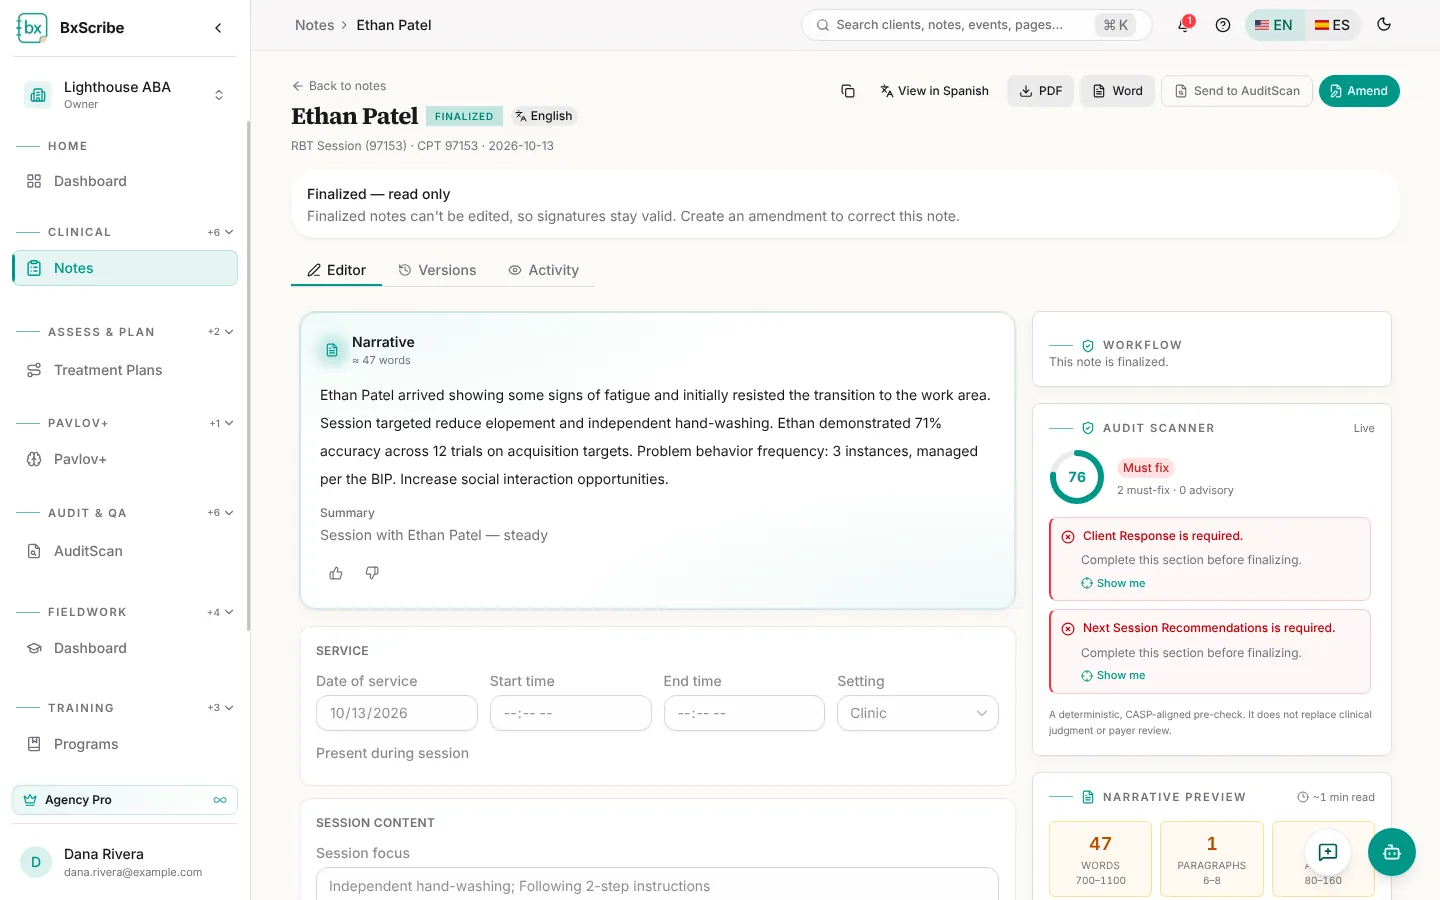The image size is (1440, 900).
Task: Expand the Training section
Action: (222, 708)
